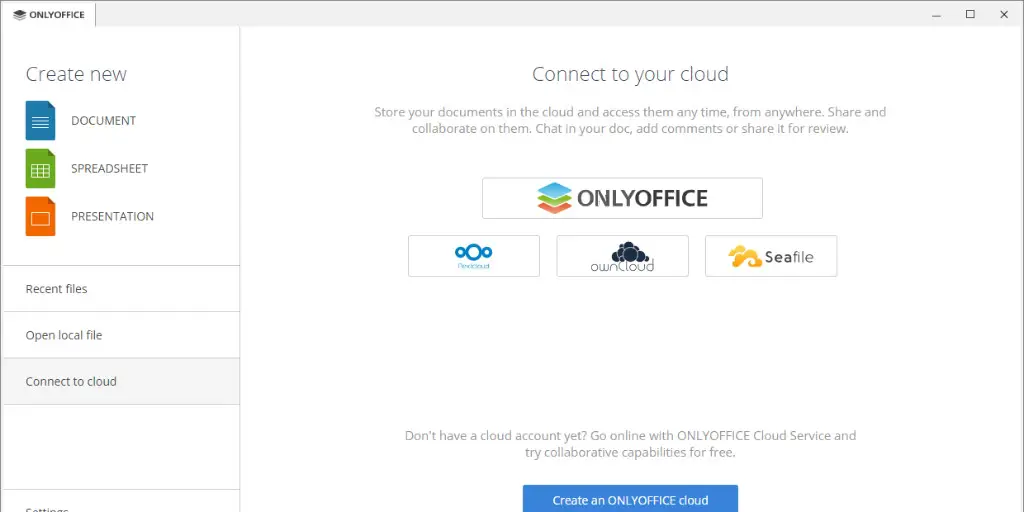
Task: Click Create an ONLYOFFICE cloud button
Action: [630, 500]
